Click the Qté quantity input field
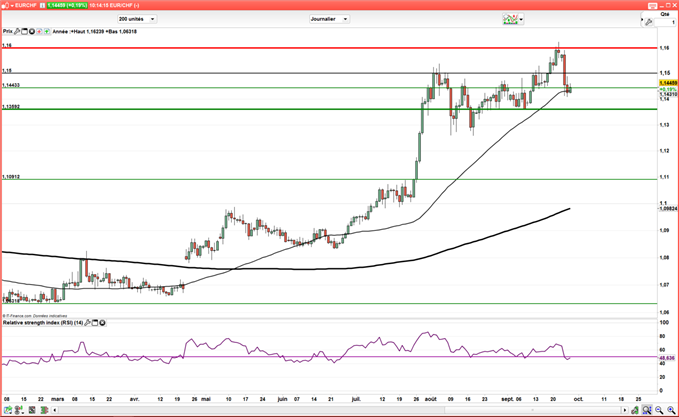 (665, 22)
